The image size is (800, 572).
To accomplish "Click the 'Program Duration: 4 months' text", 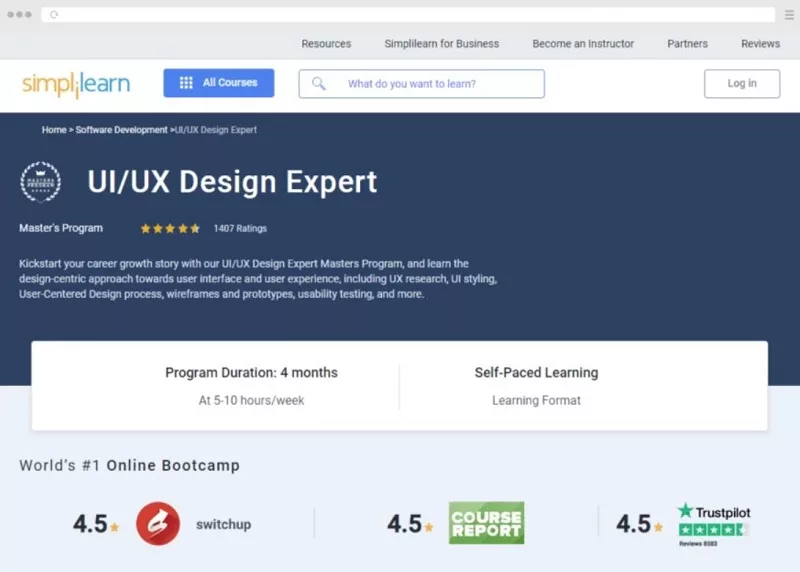I will 252,373.
